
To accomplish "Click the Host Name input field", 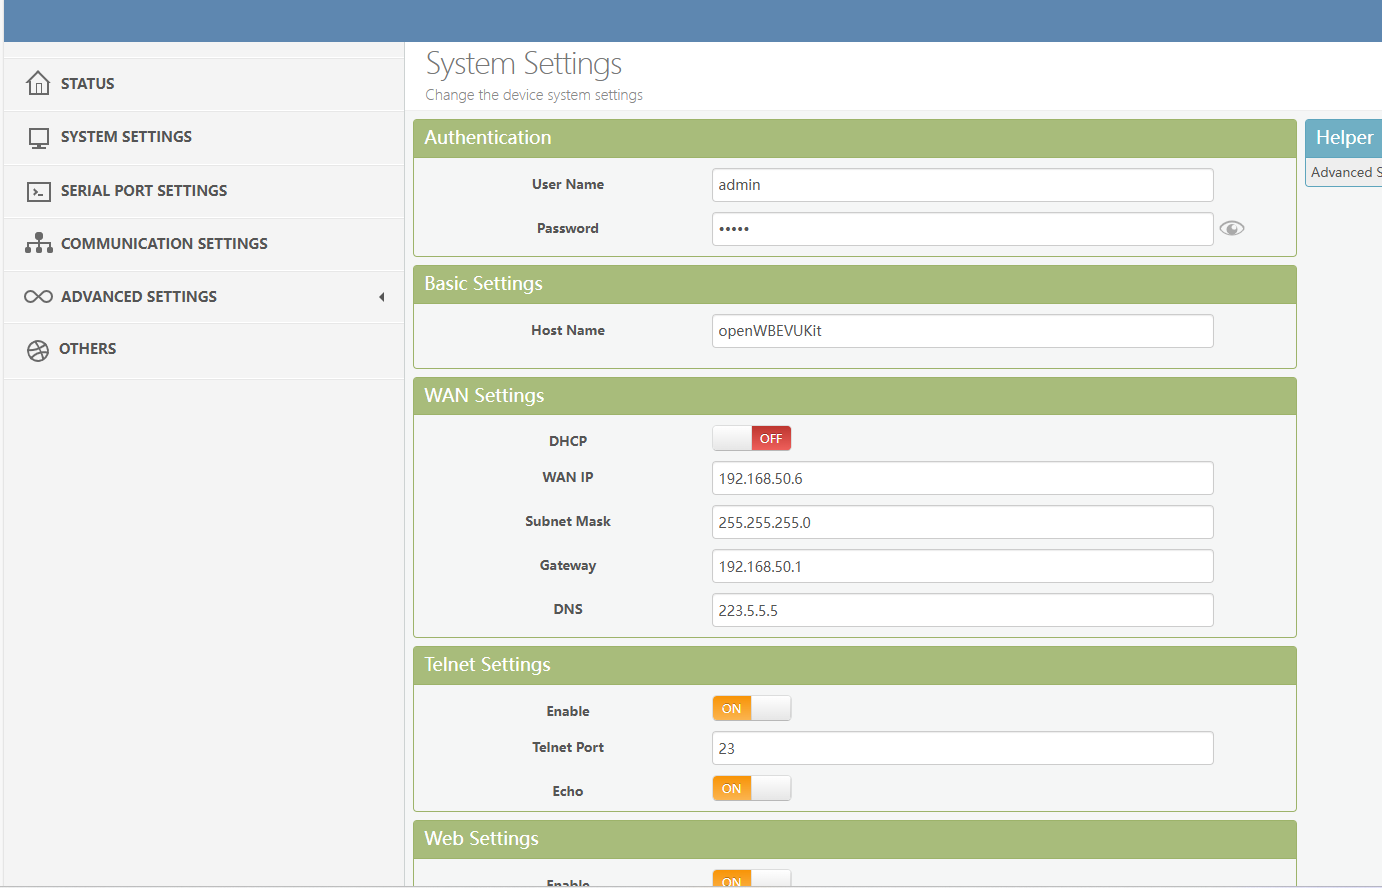I will 963,331.
